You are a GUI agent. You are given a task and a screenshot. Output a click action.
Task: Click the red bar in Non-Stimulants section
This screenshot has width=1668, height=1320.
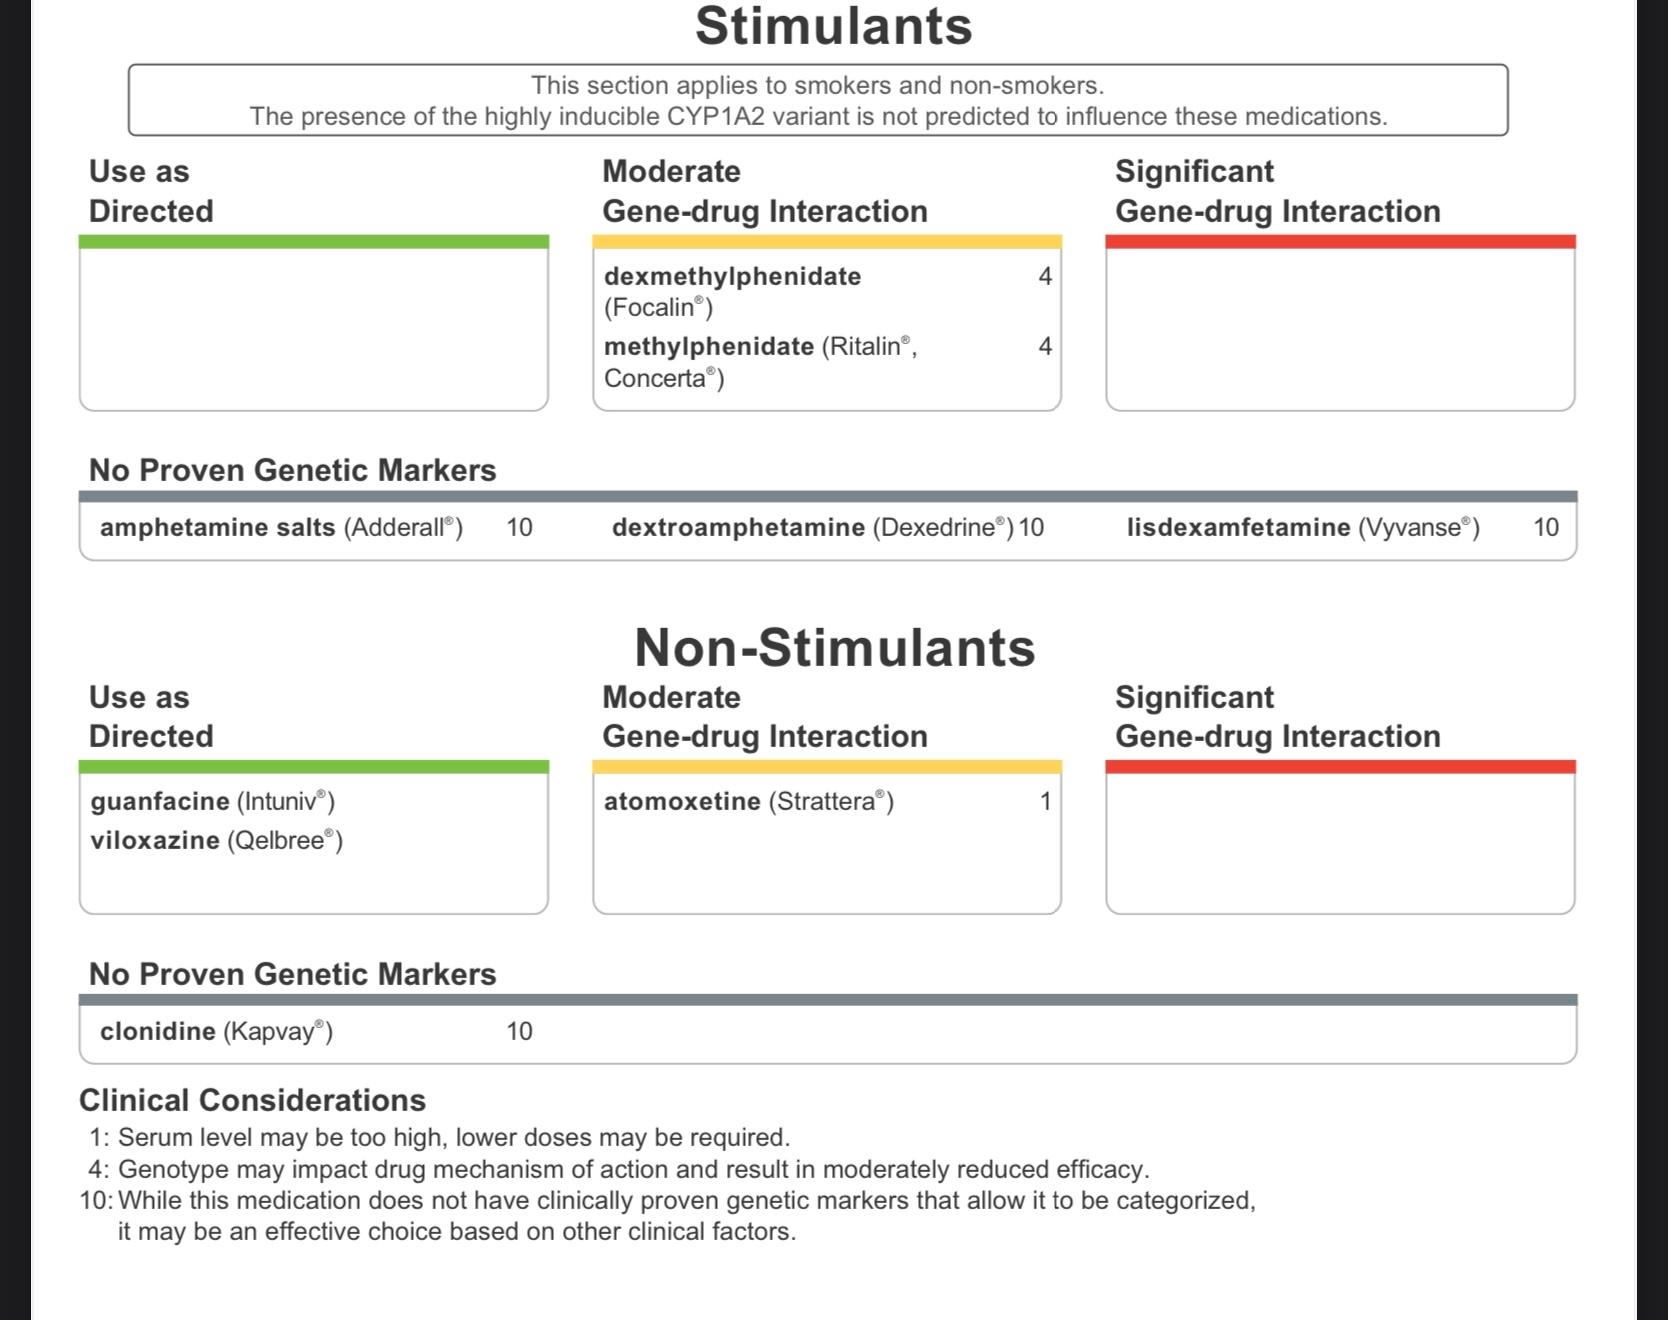(x=1340, y=767)
